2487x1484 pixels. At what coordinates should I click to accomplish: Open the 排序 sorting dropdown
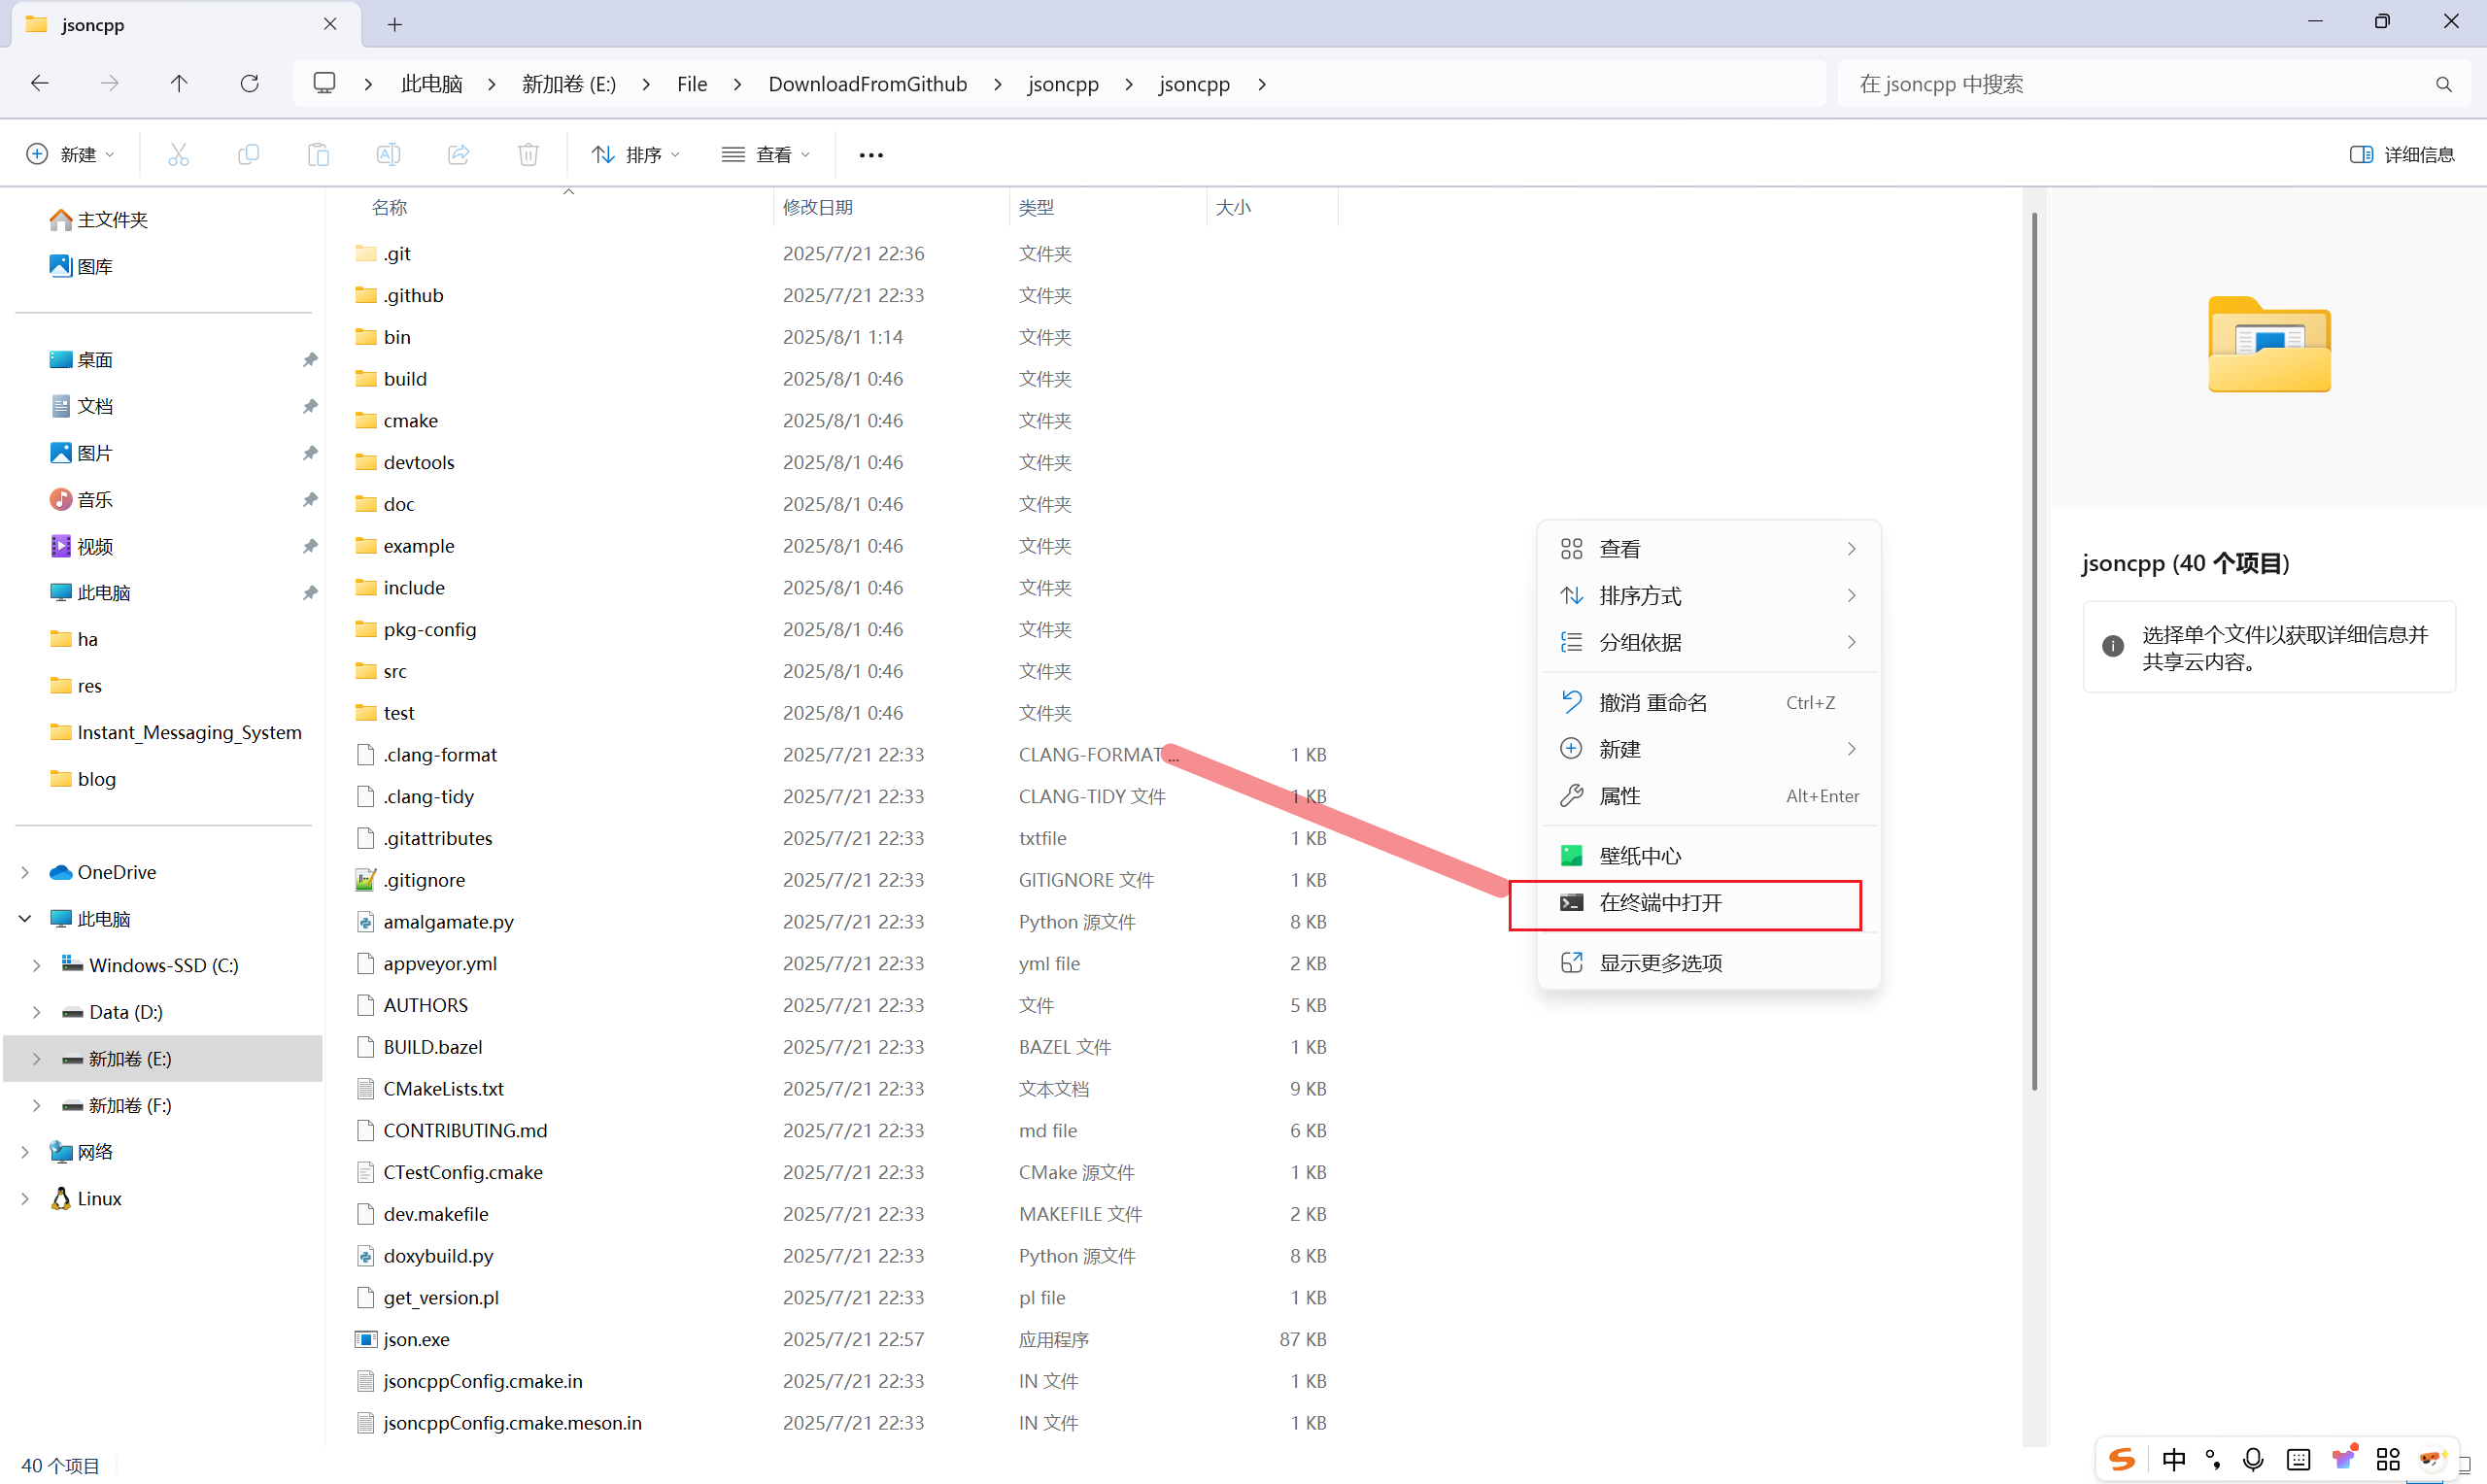[636, 153]
